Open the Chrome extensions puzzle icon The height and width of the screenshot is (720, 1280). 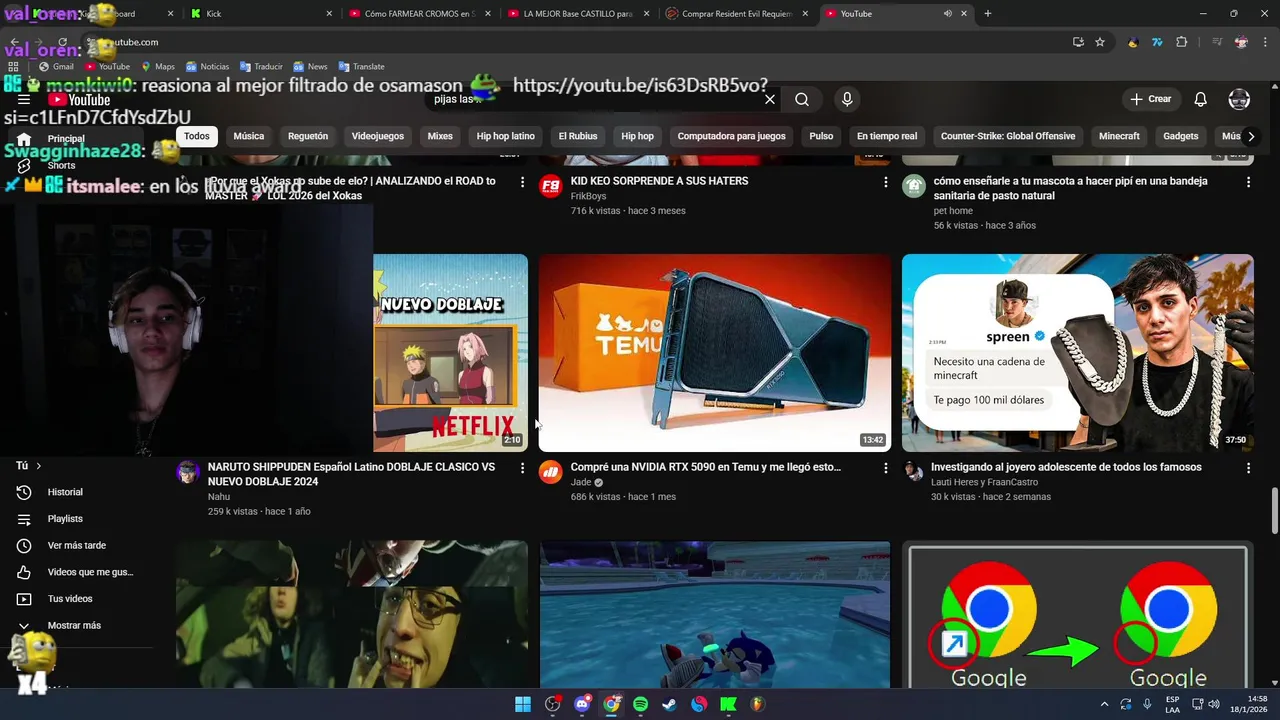point(1182,42)
